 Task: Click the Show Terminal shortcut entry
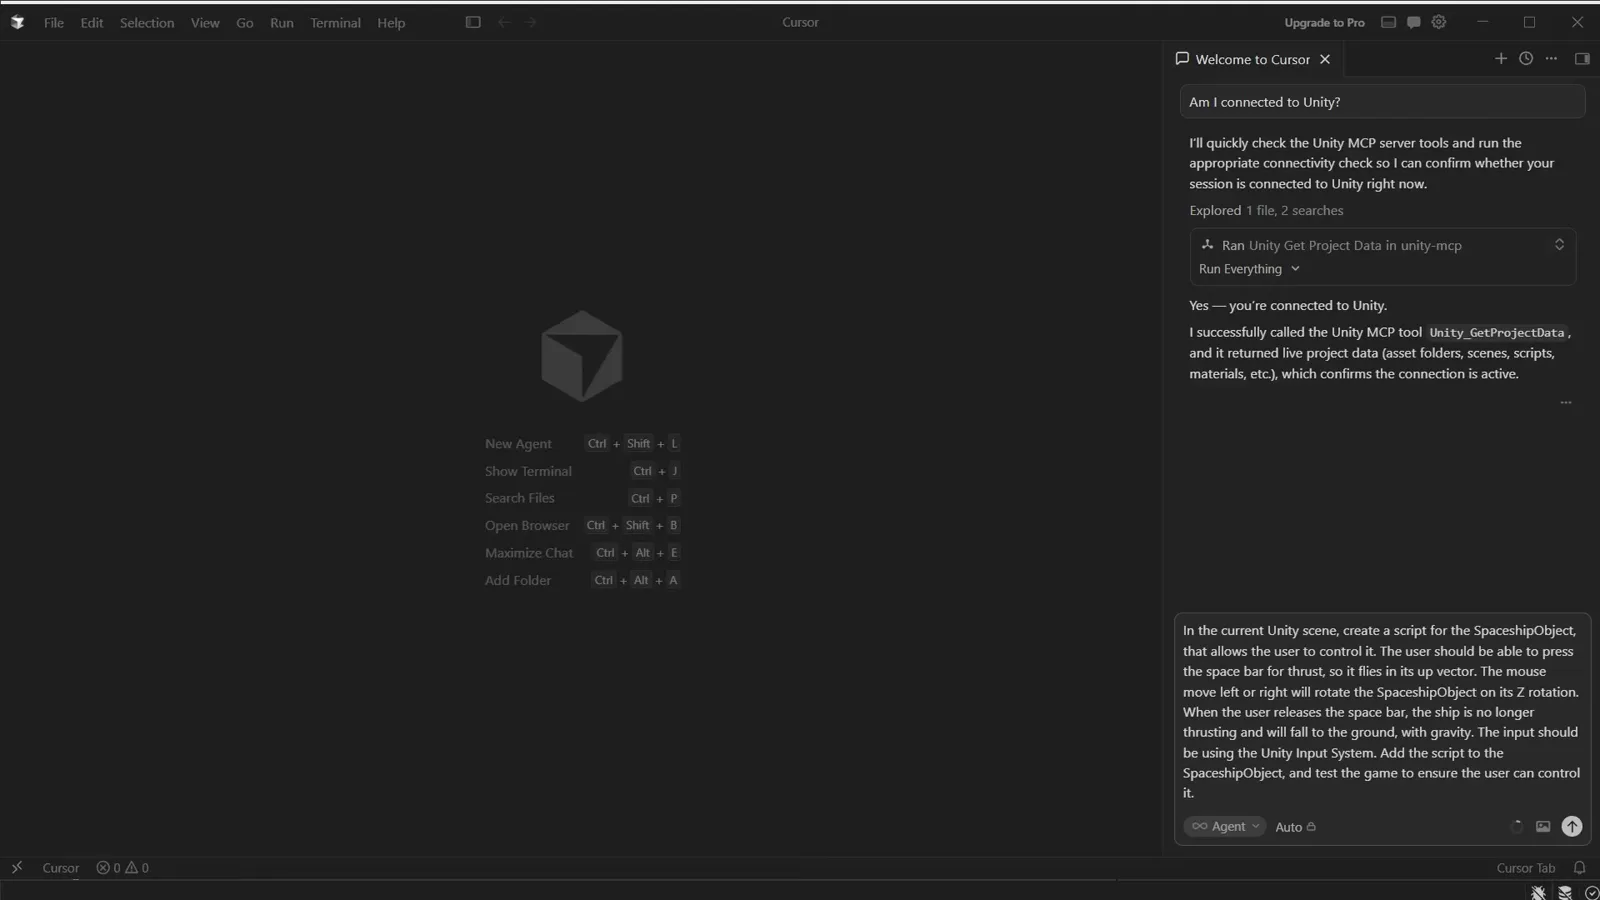[582, 471]
